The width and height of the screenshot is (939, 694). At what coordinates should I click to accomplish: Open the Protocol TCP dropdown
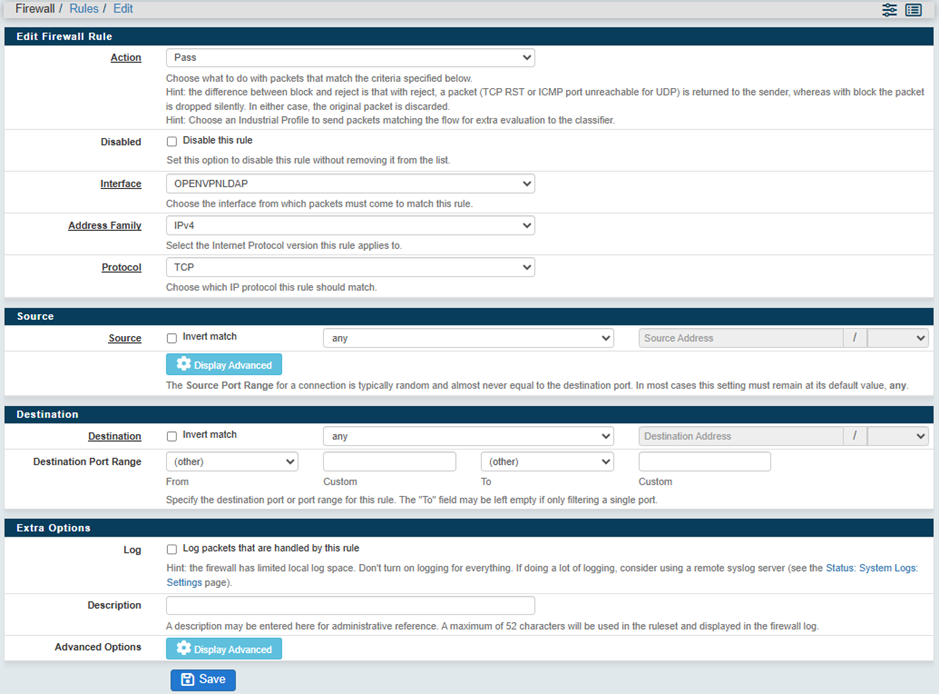point(350,268)
